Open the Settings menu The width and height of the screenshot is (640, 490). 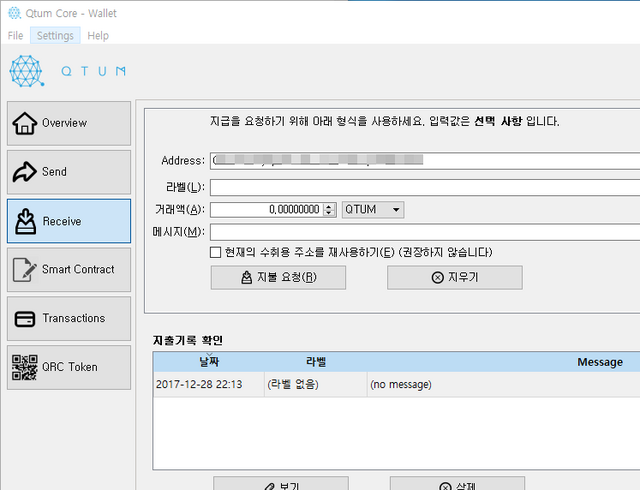[x=55, y=36]
